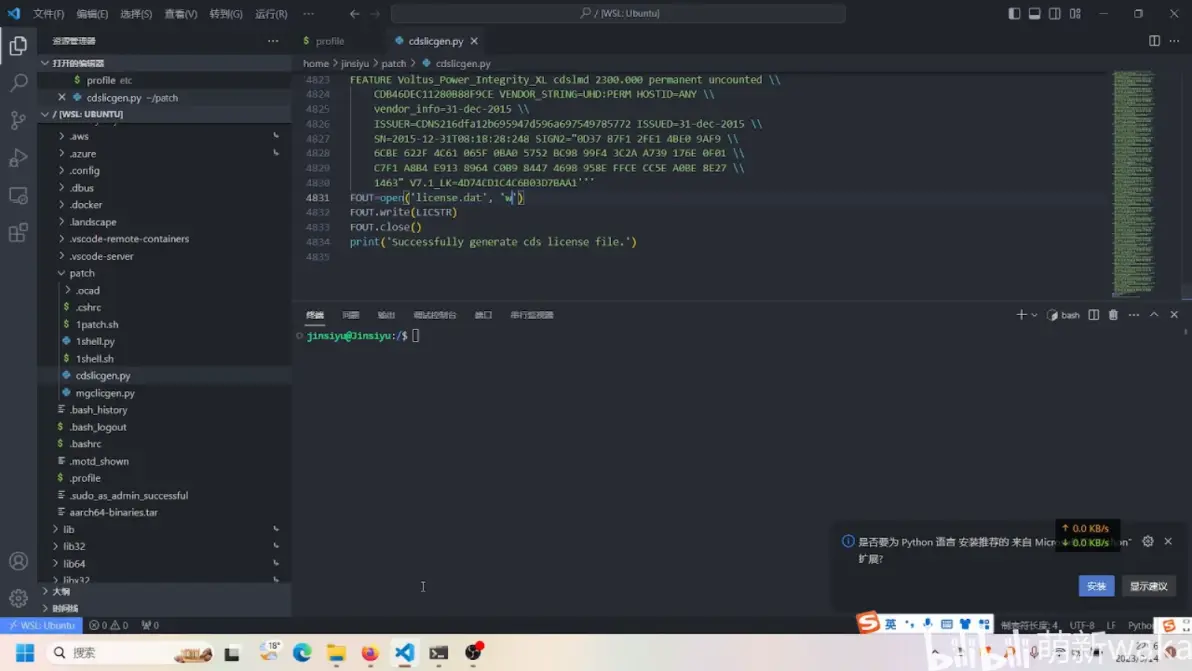The height and width of the screenshot is (671, 1192).
Task: Click the WSL: Ubuntu remote indicator
Action: [41, 625]
